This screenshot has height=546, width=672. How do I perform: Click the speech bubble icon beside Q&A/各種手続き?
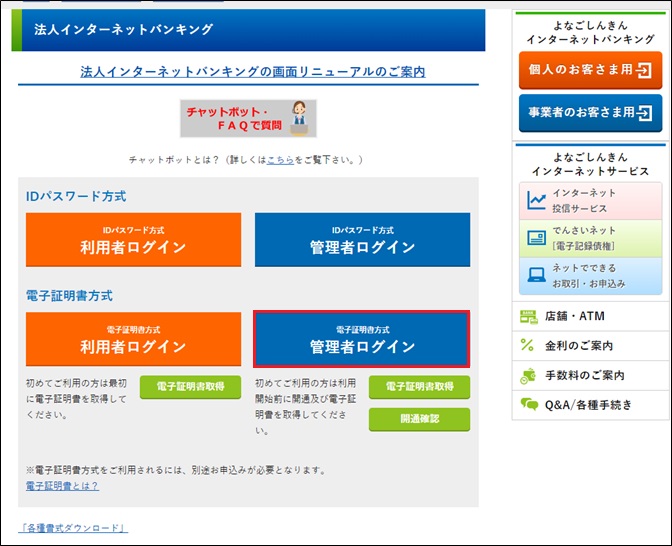529,405
